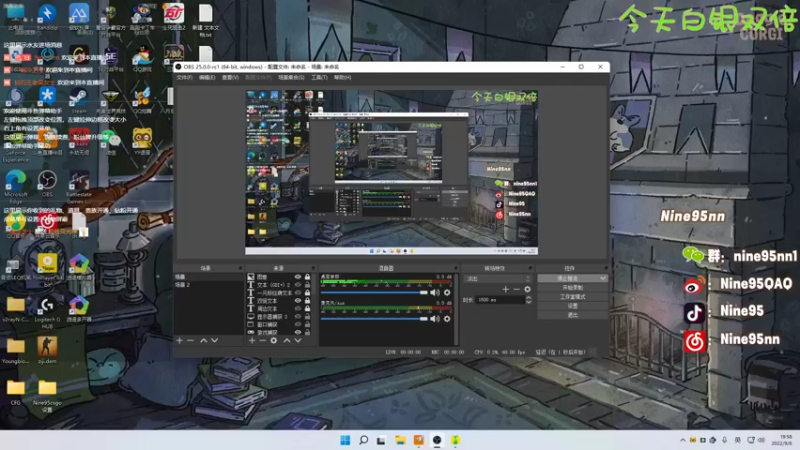Click 开始录制 start recording button
Screen dimensions: 800x450
[x=572, y=288]
